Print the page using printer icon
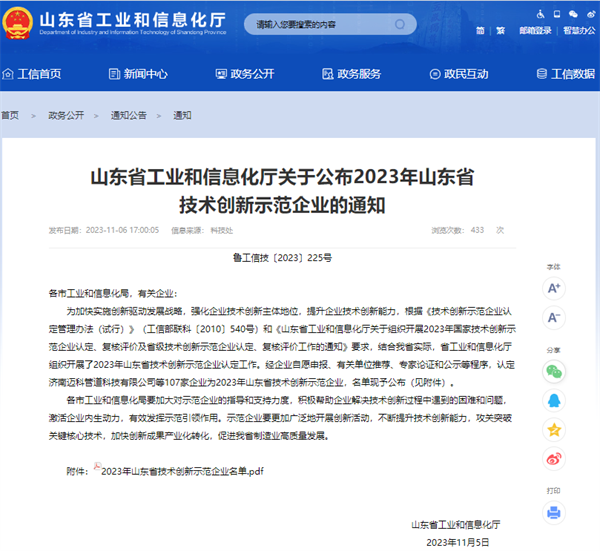Image resolution: width=600 pixels, height=551 pixels. point(553,512)
